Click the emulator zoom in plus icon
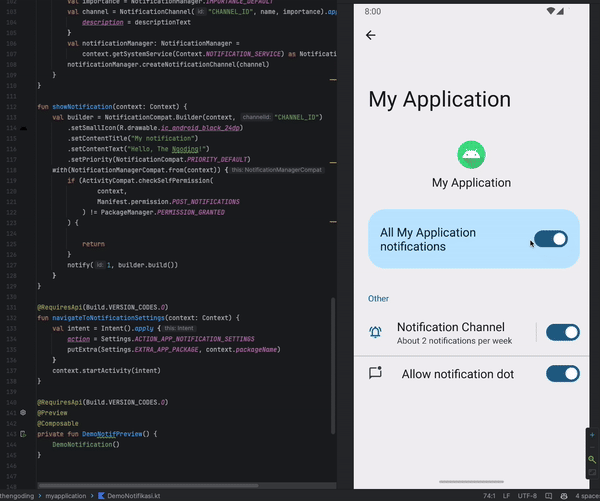600x501 pixels. [592, 435]
